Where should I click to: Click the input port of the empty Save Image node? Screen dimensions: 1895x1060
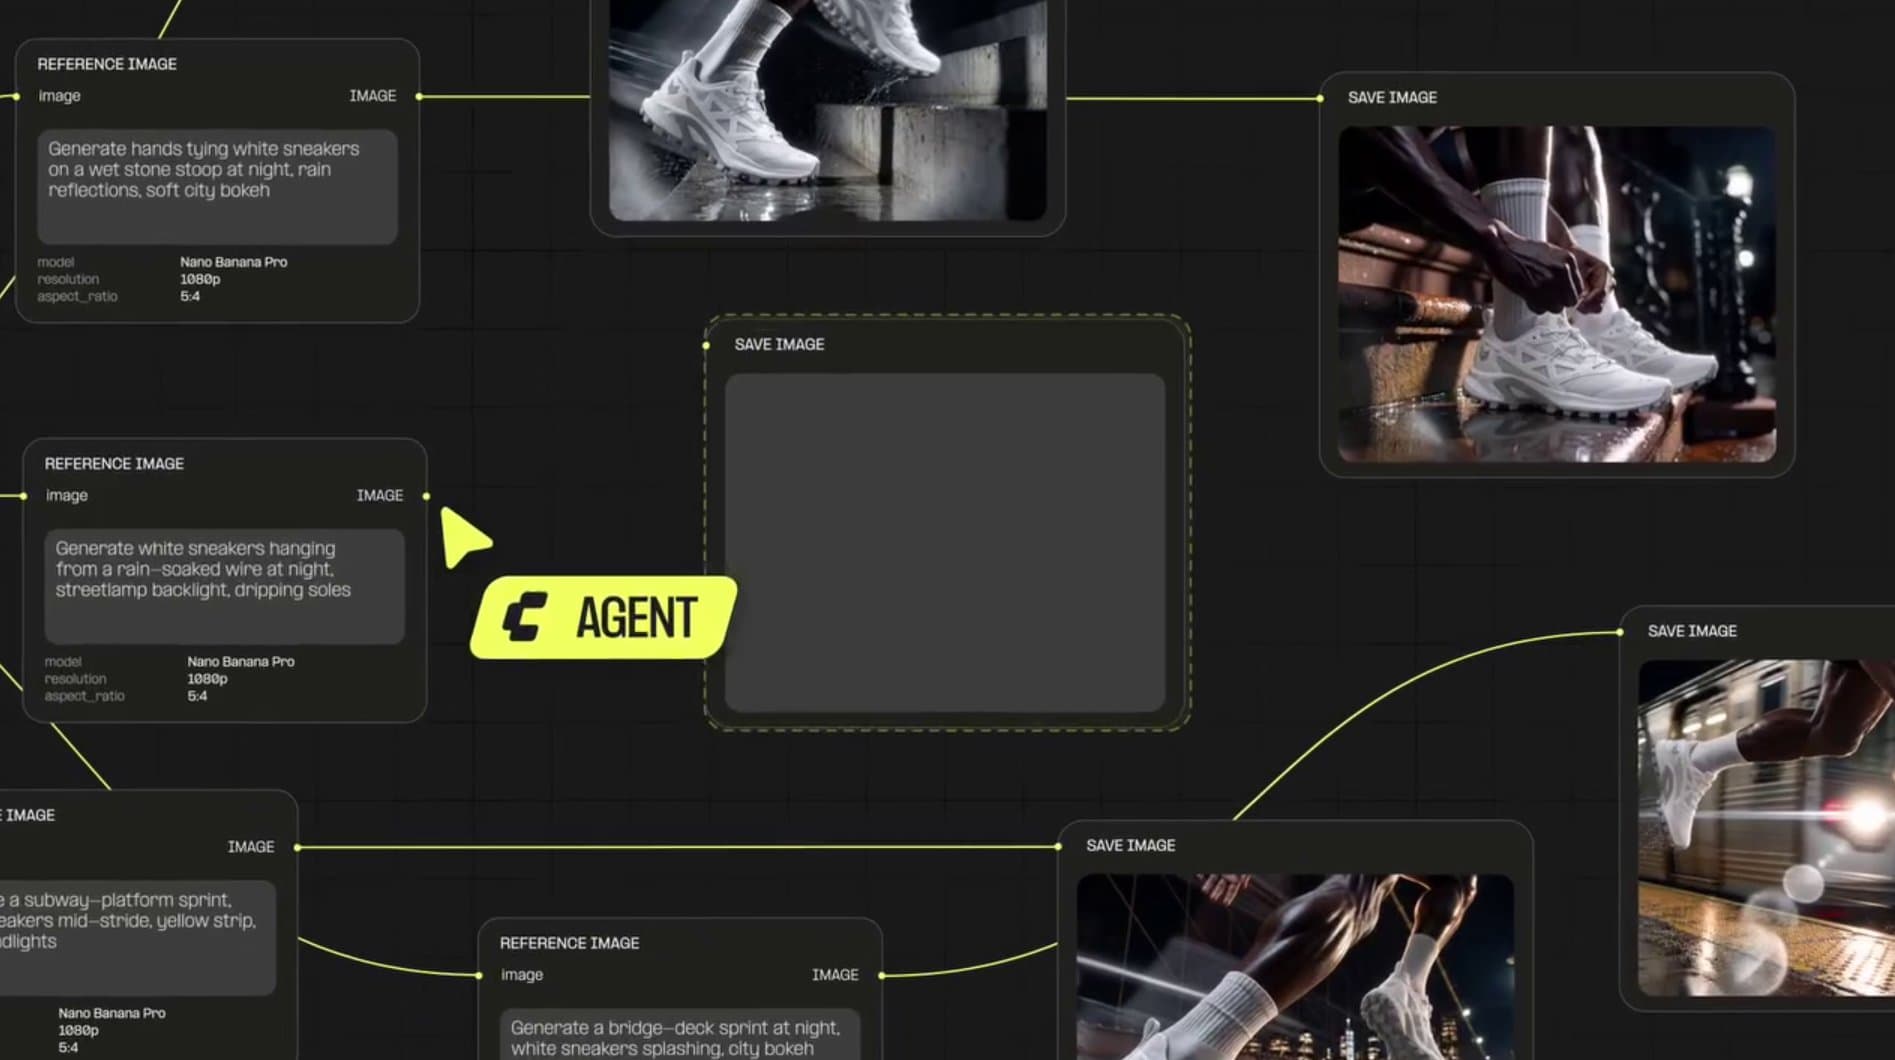(706, 345)
